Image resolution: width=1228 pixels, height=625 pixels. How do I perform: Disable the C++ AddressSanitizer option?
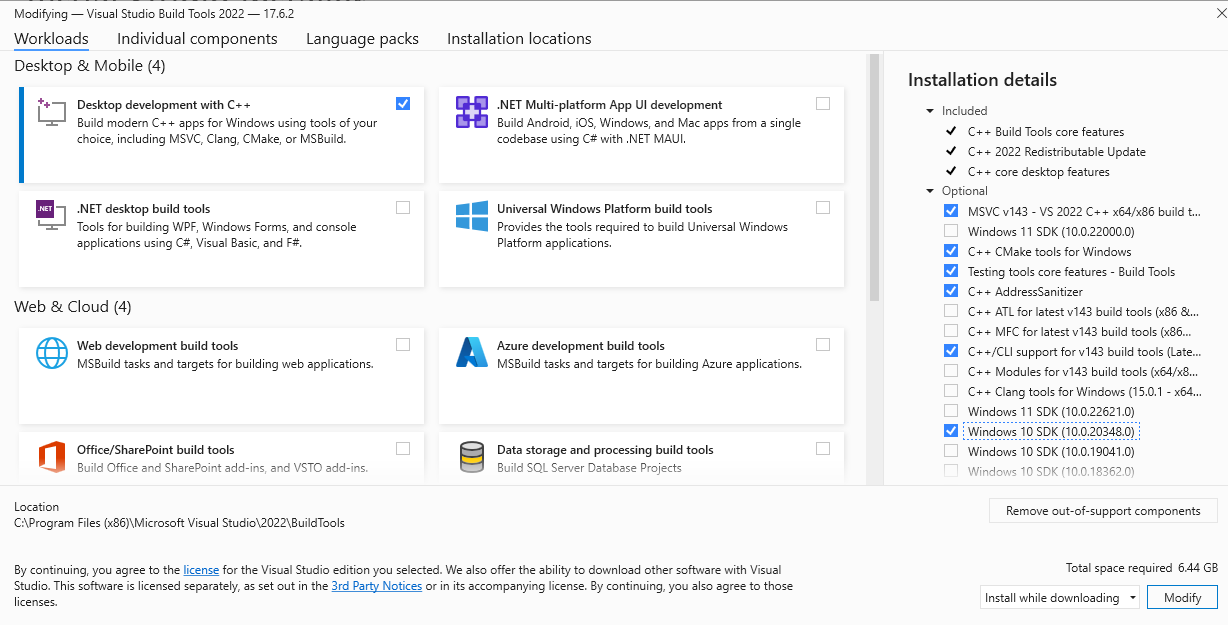tap(950, 291)
